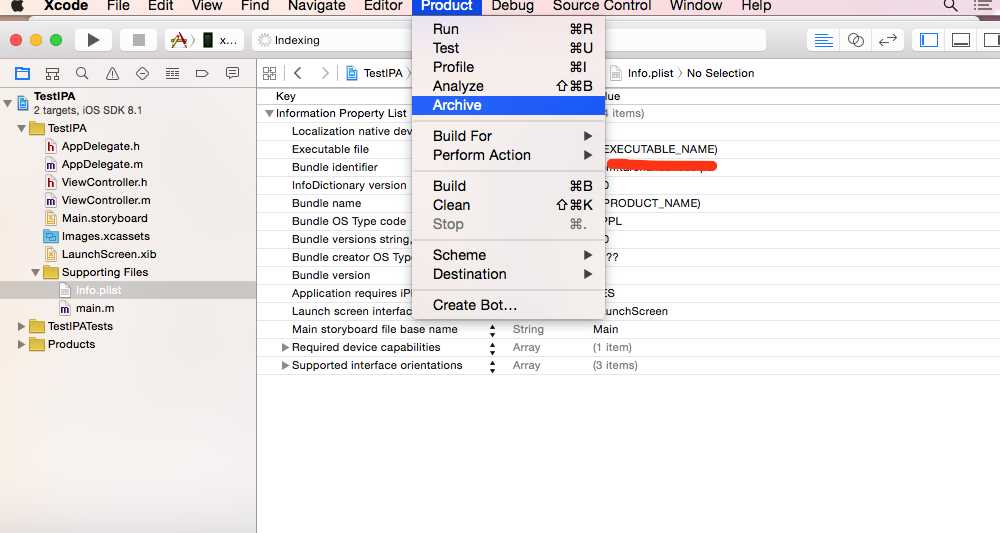Image resolution: width=1000 pixels, height=533 pixels.
Task: Click the type stepper for Supported interface orientations
Action: tap(492, 366)
